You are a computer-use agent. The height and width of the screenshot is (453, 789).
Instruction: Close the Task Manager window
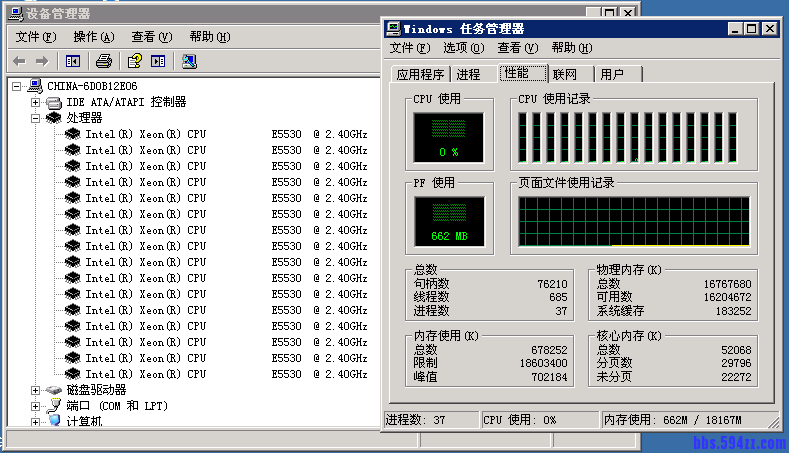769,29
